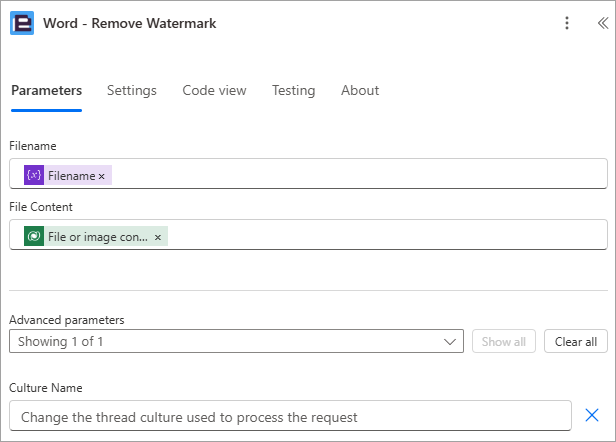Open the three-dot more options menu
Screen dimensions: 616x442
(x=566, y=23)
